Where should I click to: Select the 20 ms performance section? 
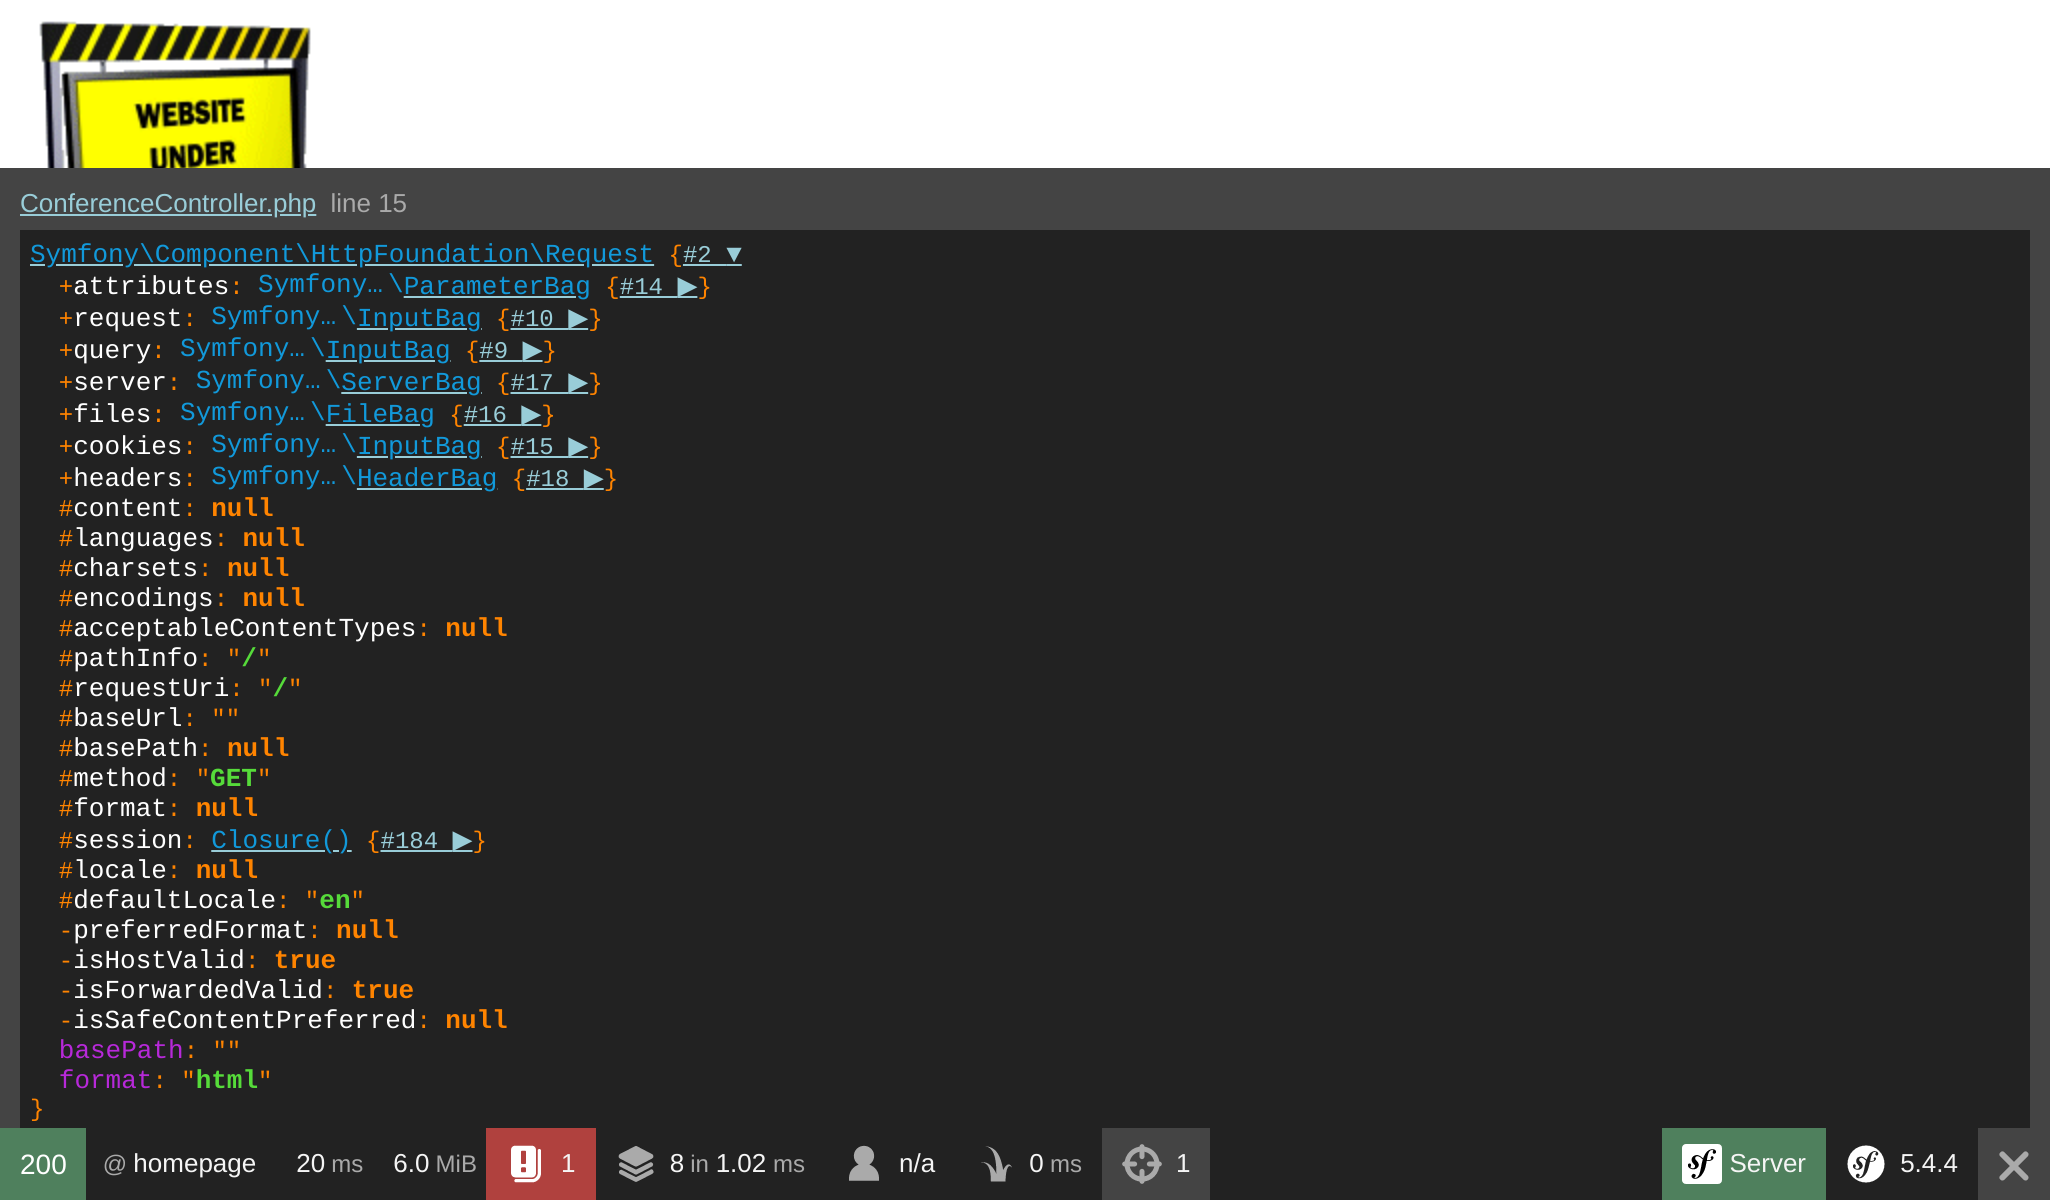[330, 1163]
